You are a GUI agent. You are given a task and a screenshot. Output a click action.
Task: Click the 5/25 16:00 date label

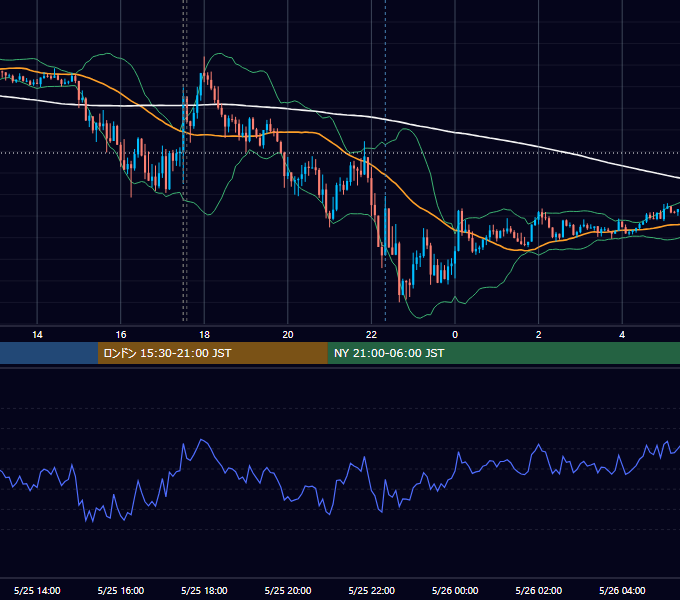(x=121, y=590)
